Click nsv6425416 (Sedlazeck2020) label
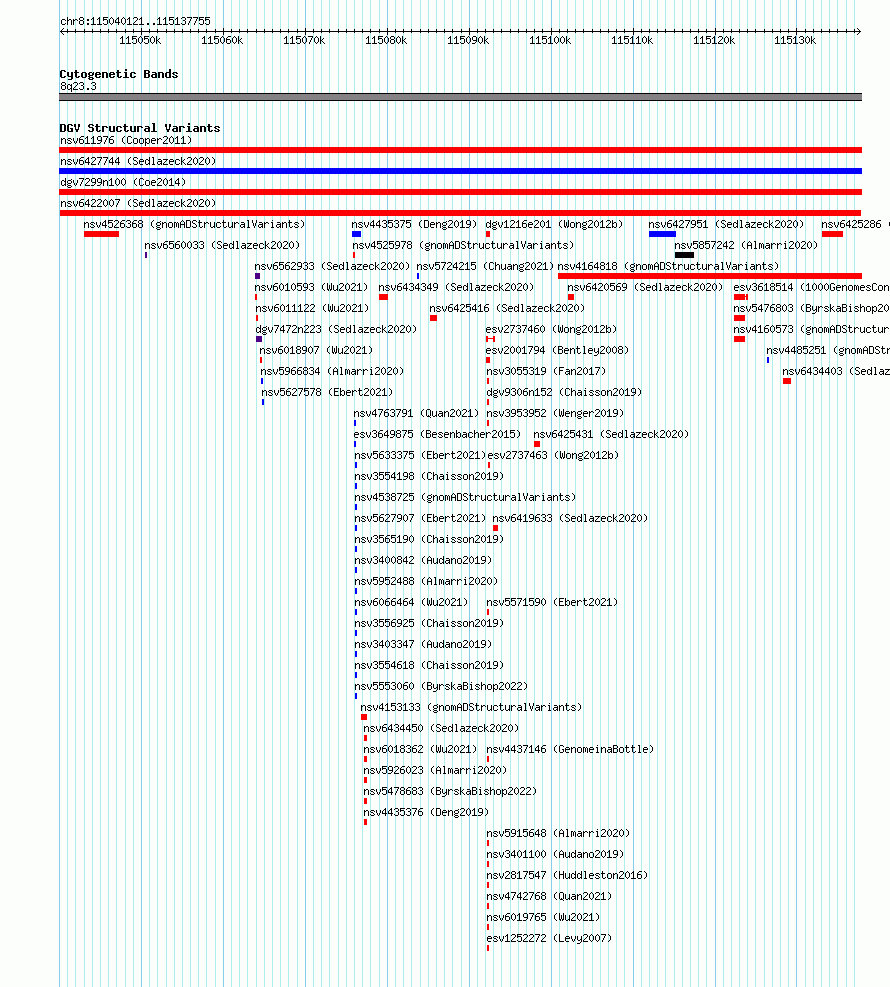 [x=507, y=308]
